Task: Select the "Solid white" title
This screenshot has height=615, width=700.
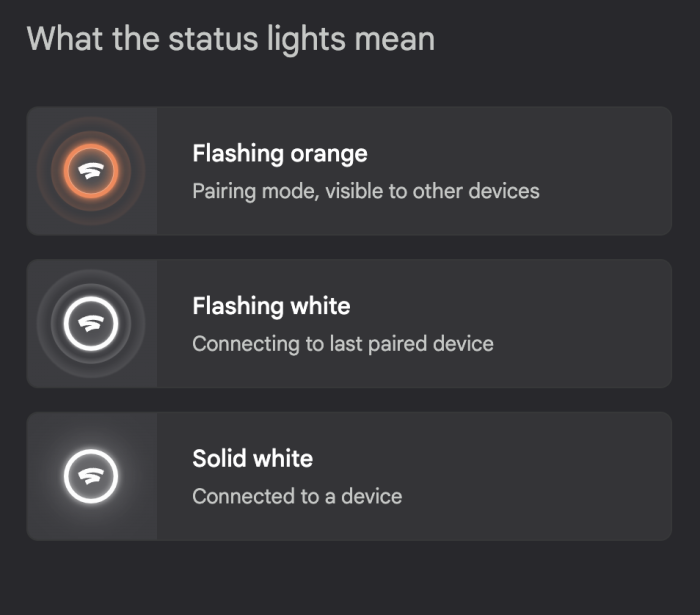Action: pos(253,459)
